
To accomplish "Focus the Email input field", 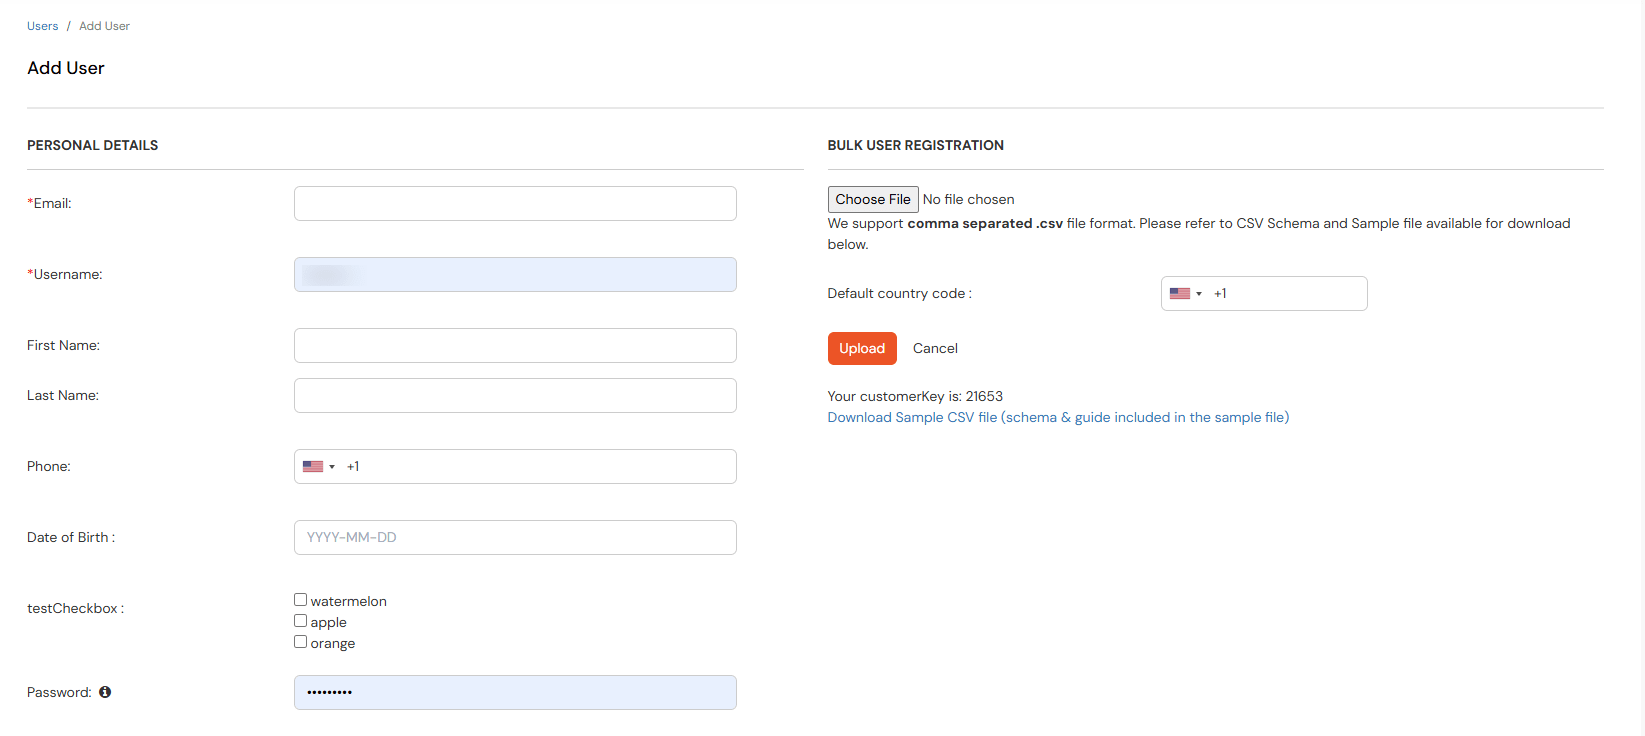I will [x=515, y=203].
